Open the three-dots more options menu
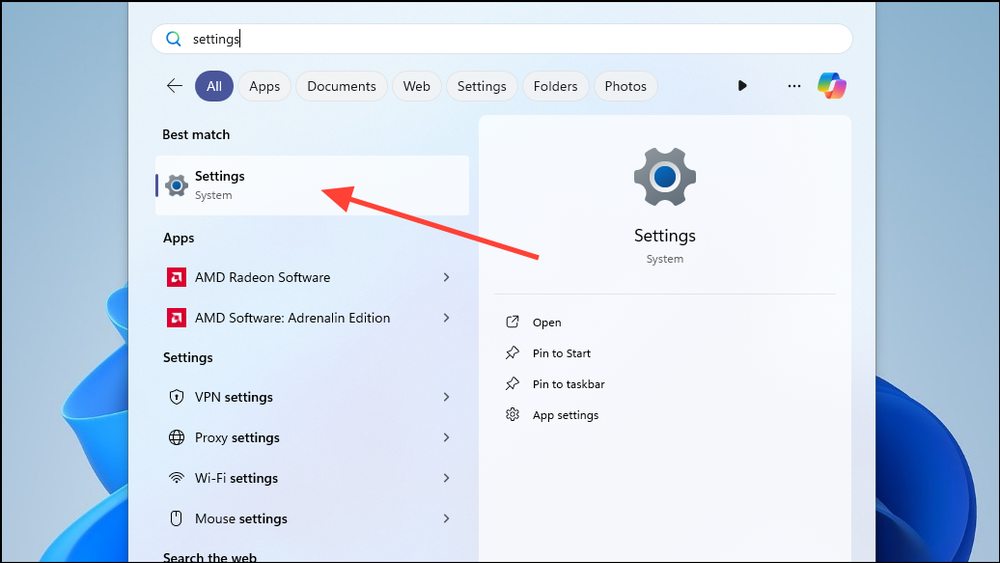The image size is (1000, 563). pos(794,86)
